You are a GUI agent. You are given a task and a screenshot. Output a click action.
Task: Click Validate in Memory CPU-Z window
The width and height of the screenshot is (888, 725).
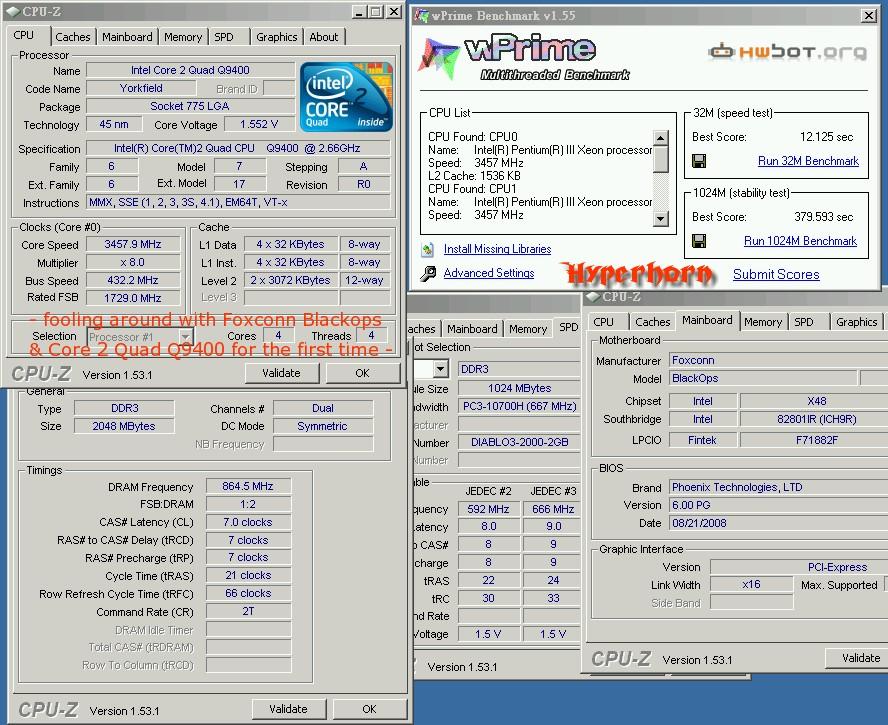point(288,709)
